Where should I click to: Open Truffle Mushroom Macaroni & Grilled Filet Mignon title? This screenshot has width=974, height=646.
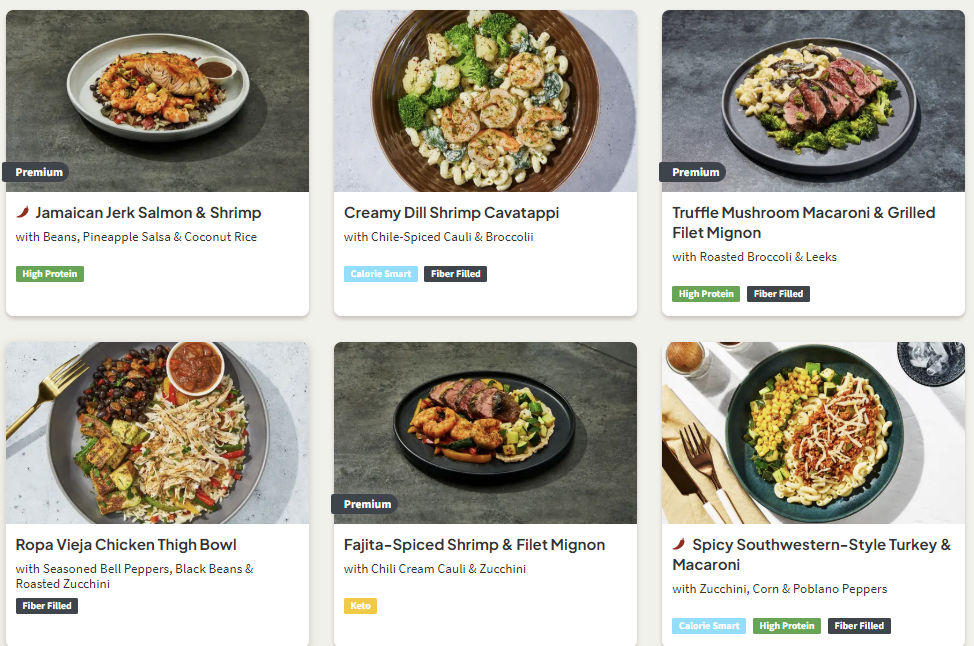coord(803,222)
